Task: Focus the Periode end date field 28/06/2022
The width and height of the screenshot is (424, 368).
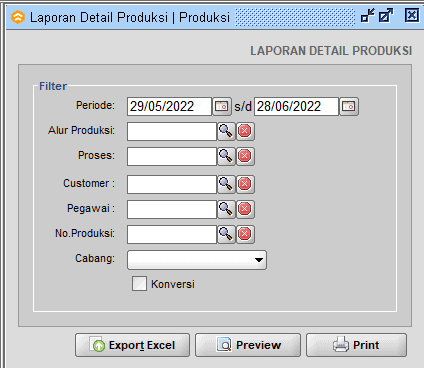Action: (x=296, y=107)
